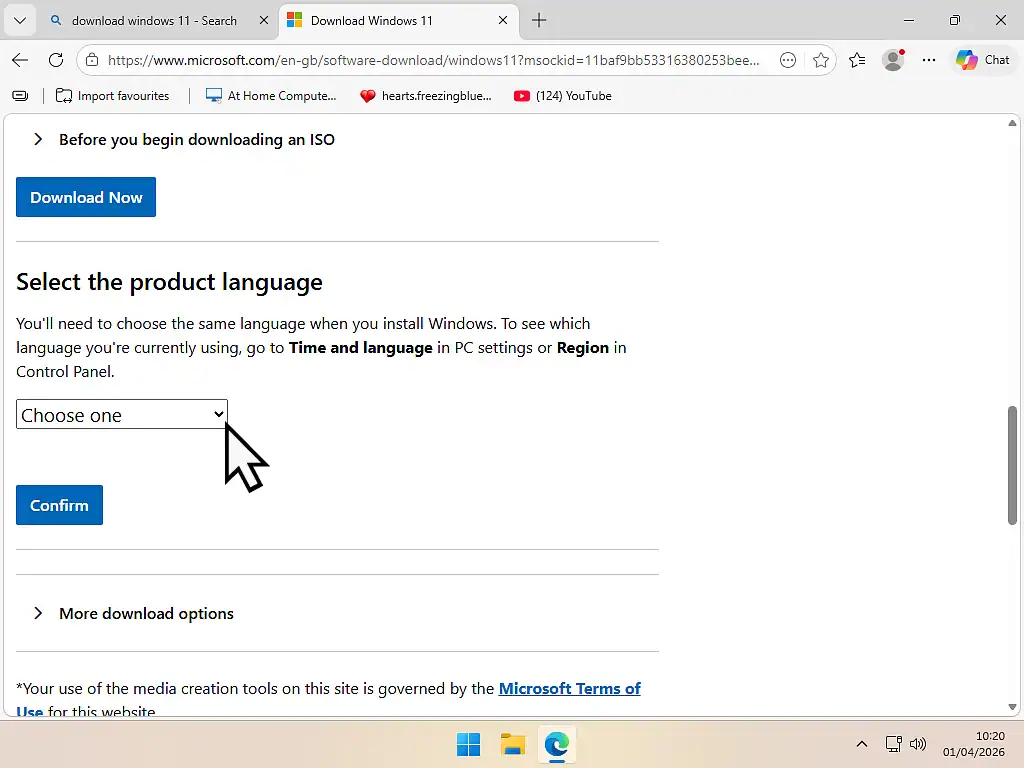The height and width of the screenshot is (768, 1024).
Task: Show hidden icons in the system tray
Action: pos(861,744)
